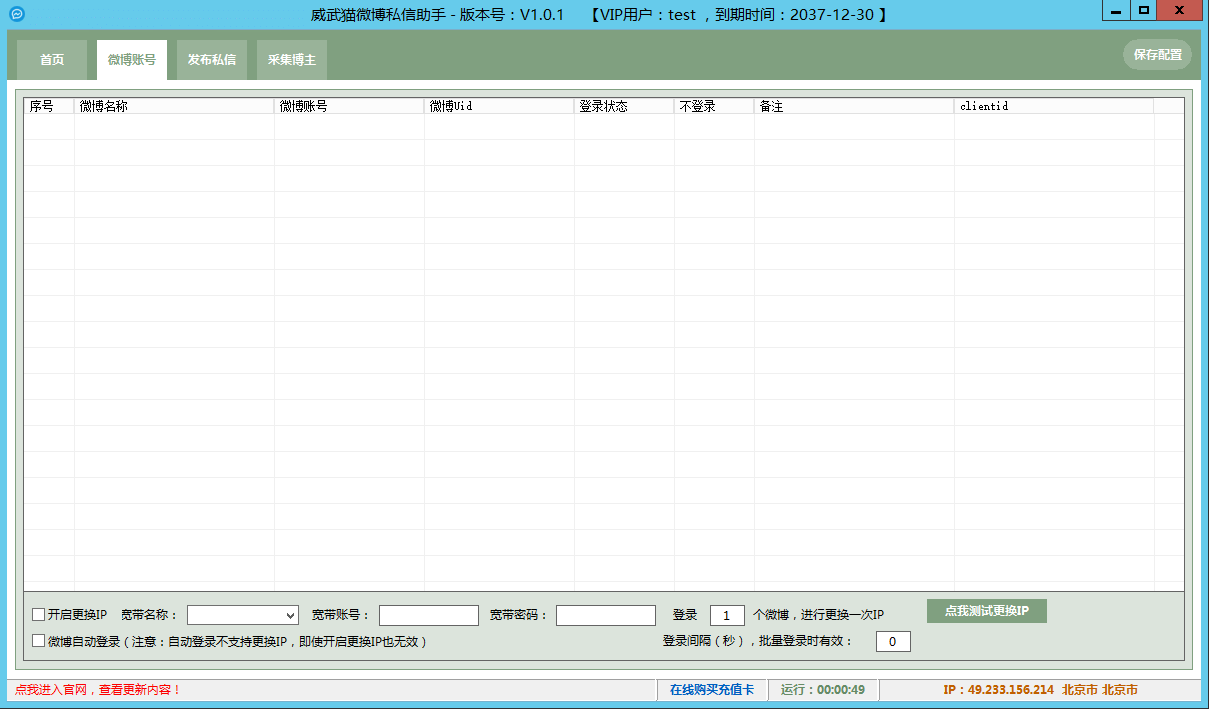Click the 点我测试更换IP button
The image size is (1209, 709).
987,611
